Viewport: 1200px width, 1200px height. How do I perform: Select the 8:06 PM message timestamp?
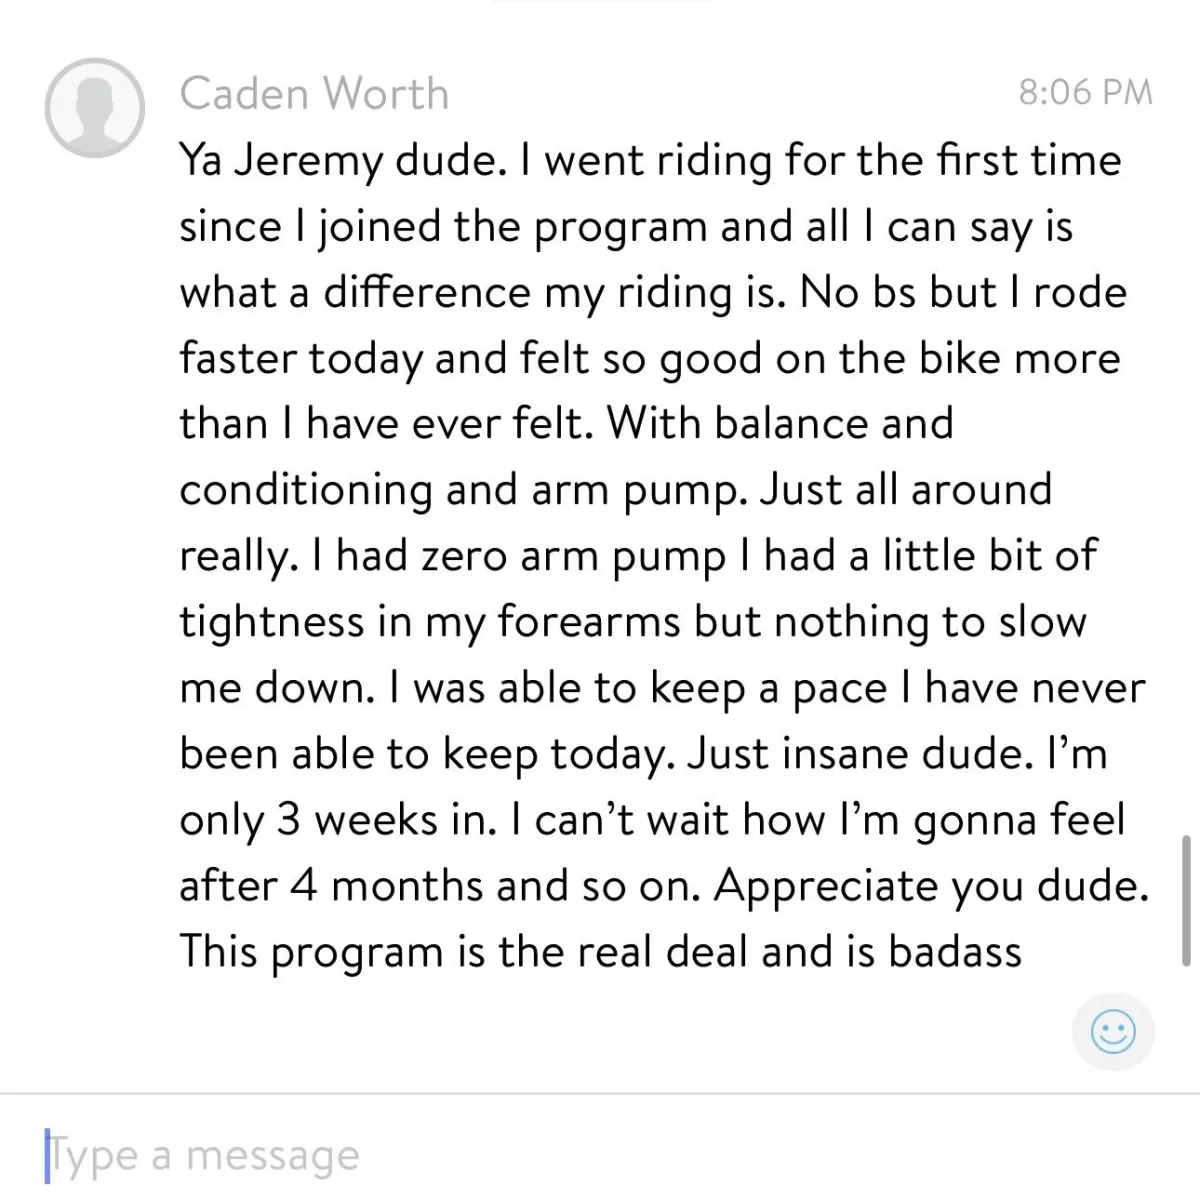coord(1086,93)
